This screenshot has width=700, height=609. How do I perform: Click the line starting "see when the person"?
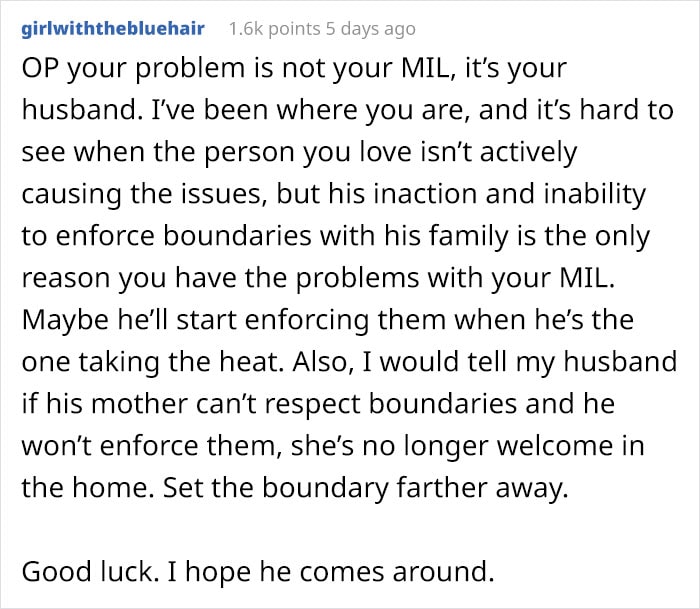[x=299, y=152]
